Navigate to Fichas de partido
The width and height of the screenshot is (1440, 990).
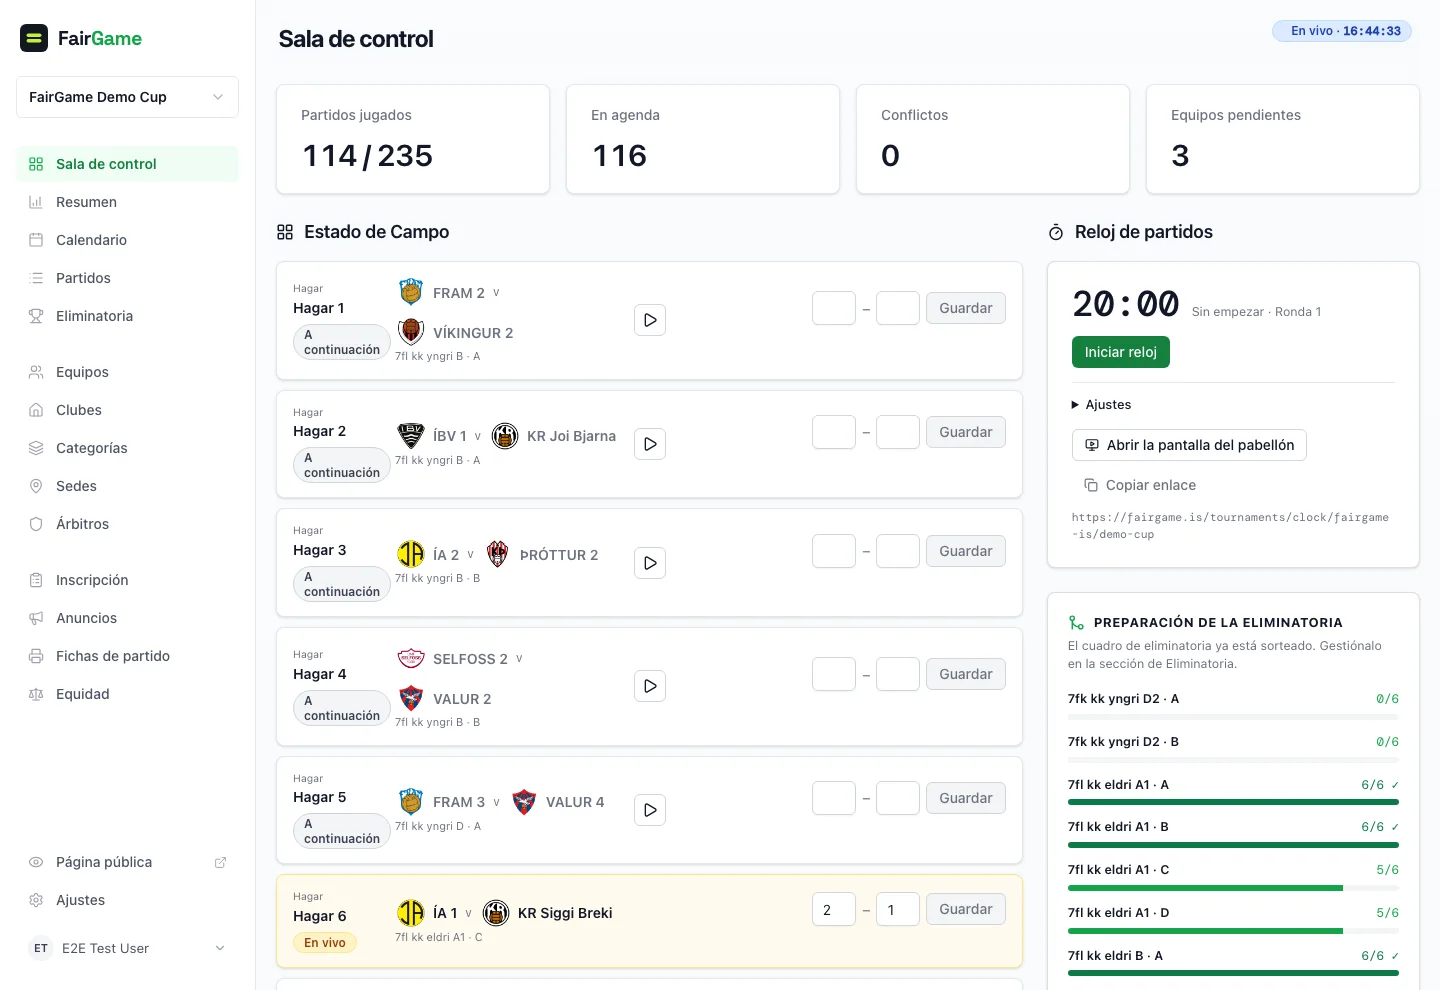127,656
